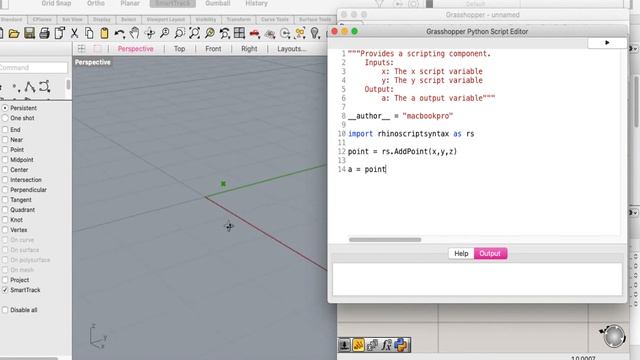Check the Perpendicular snap
Screen dimensions: 640x360
coord(5,190)
